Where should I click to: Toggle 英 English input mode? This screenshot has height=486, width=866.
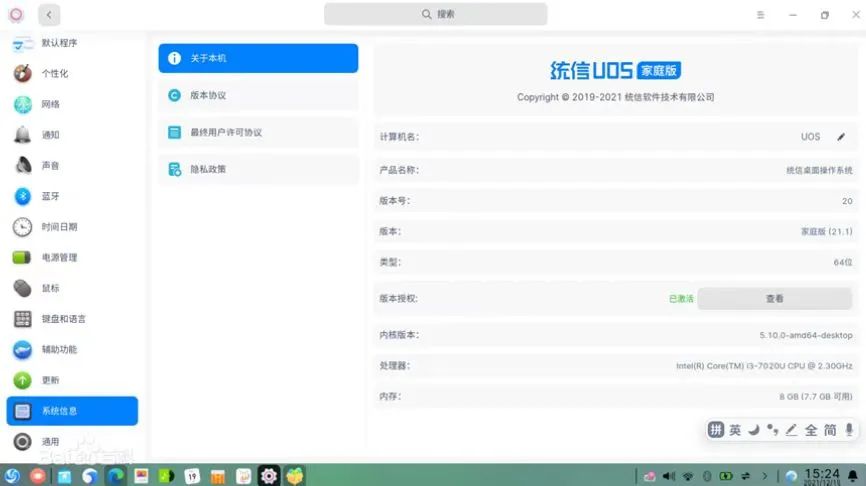coord(735,430)
